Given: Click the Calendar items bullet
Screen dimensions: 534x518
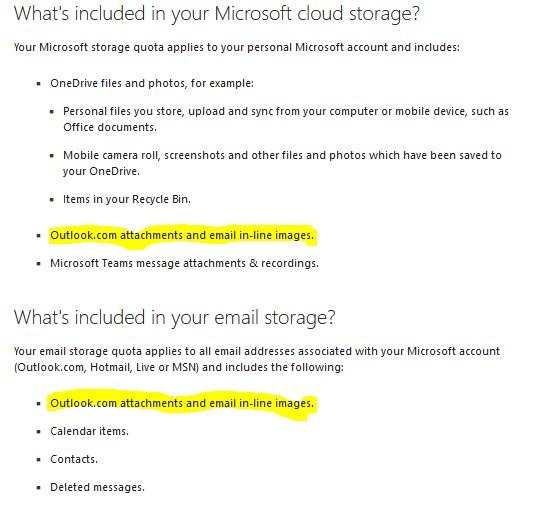Looking at the screenshot, I should point(89,431).
